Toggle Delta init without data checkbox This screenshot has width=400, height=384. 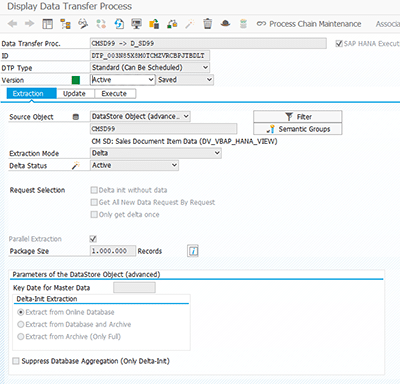(x=94, y=190)
